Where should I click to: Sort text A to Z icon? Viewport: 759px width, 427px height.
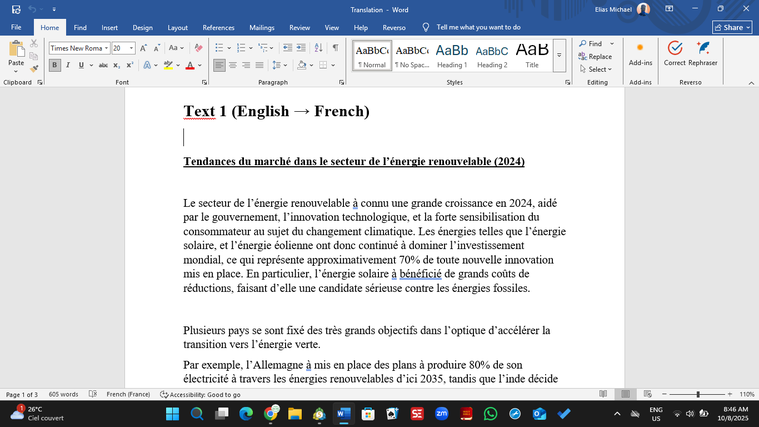click(x=318, y=47)
